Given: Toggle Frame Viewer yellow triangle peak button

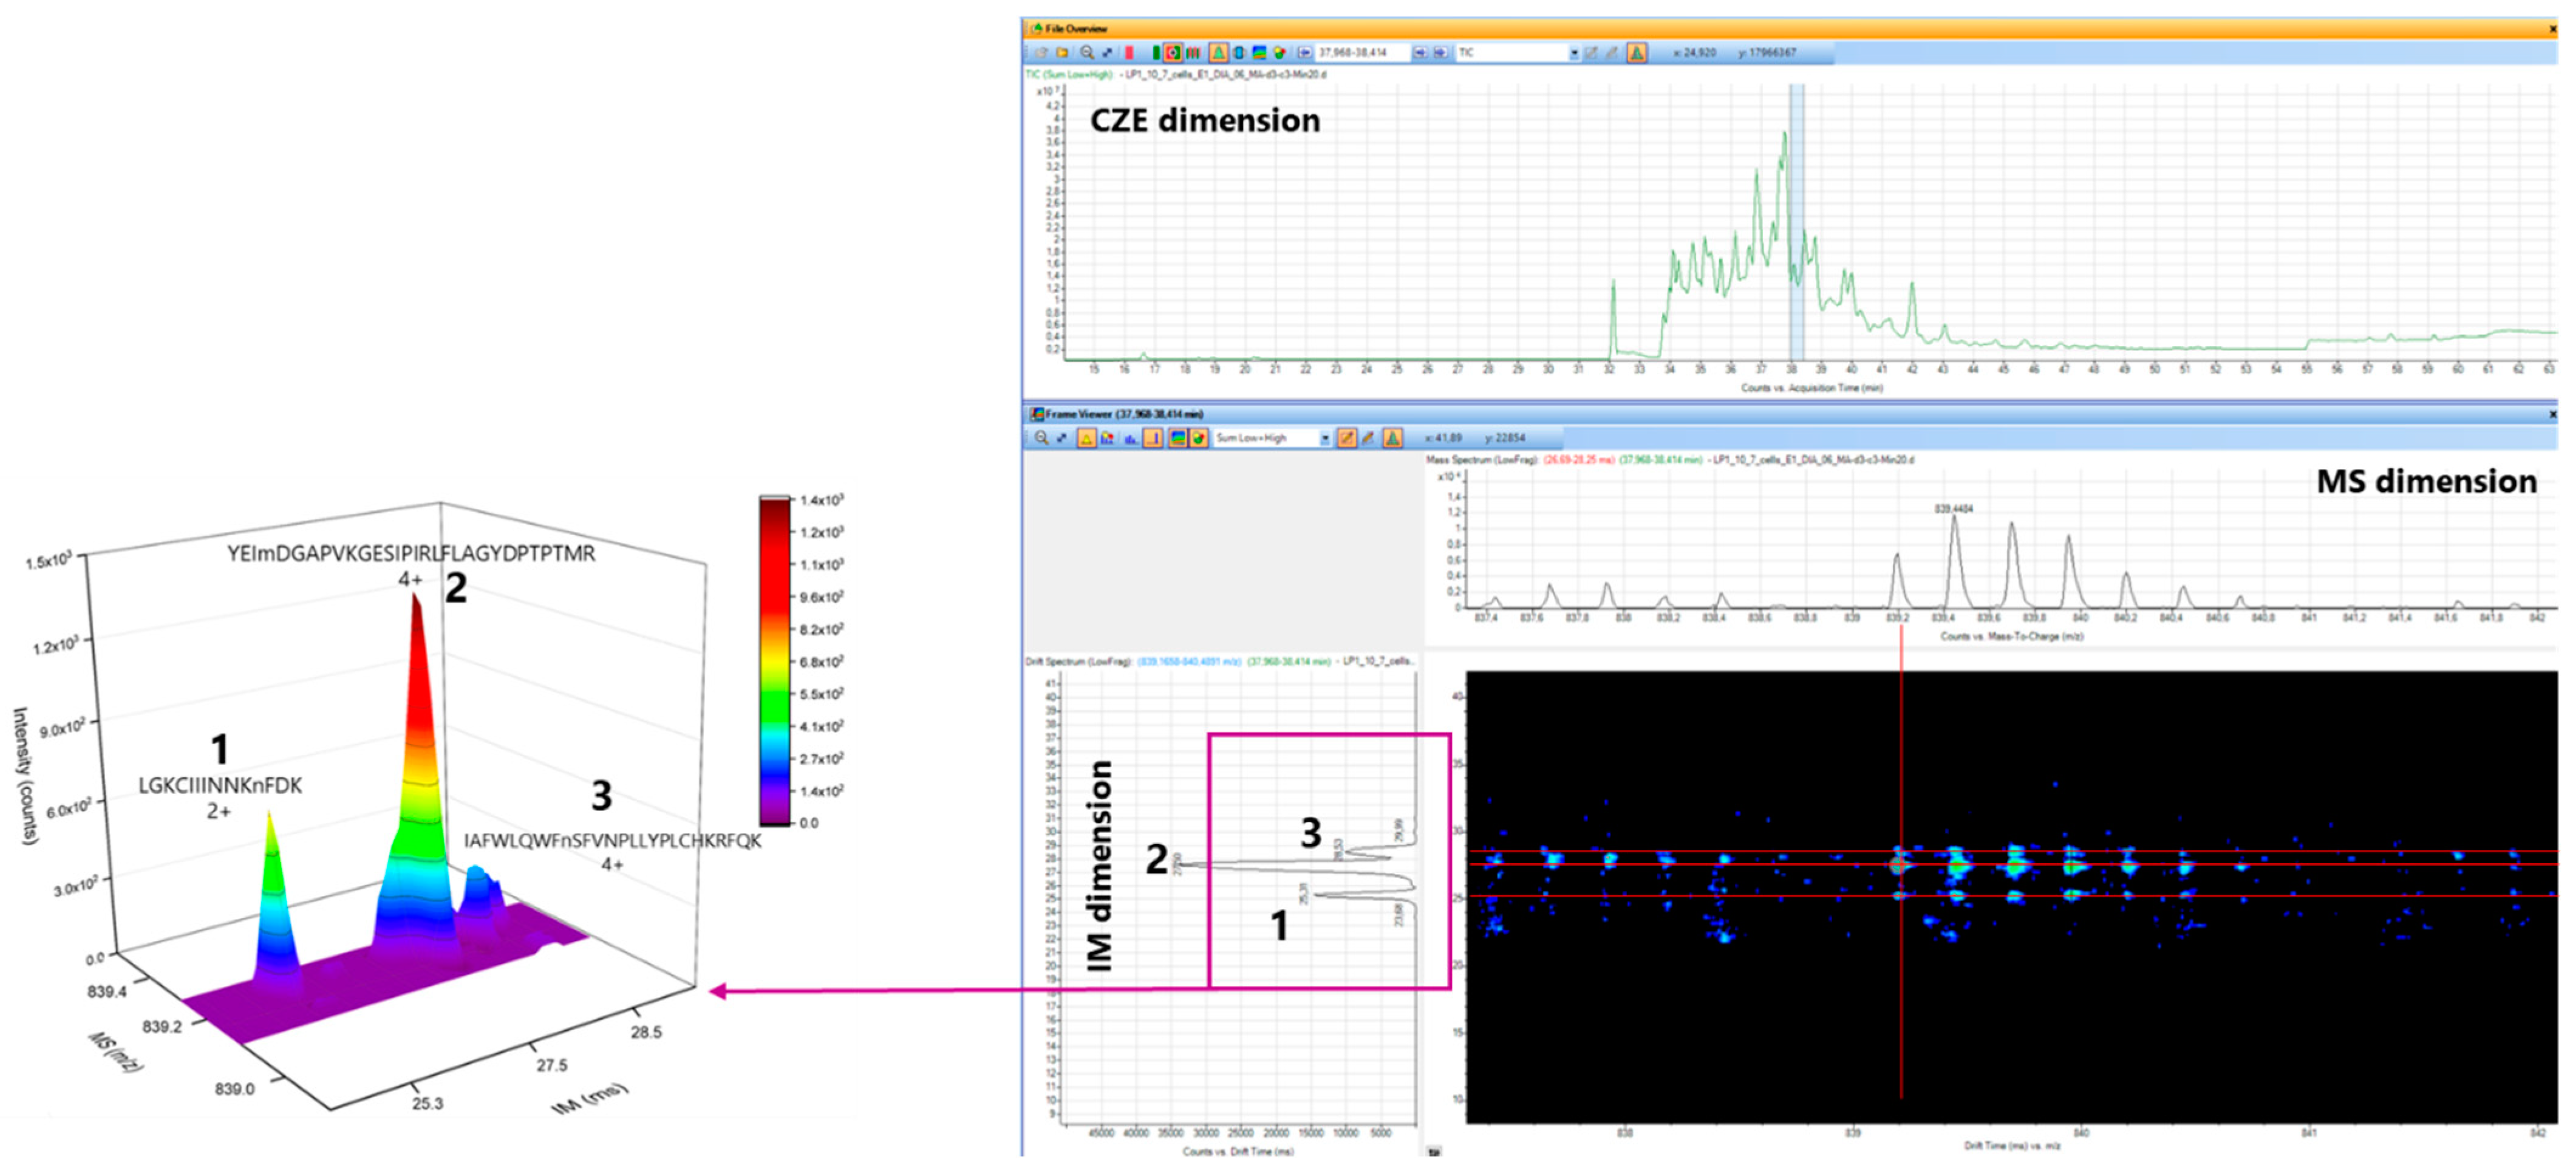Looking at the screenshot, I should (1086, 438).
